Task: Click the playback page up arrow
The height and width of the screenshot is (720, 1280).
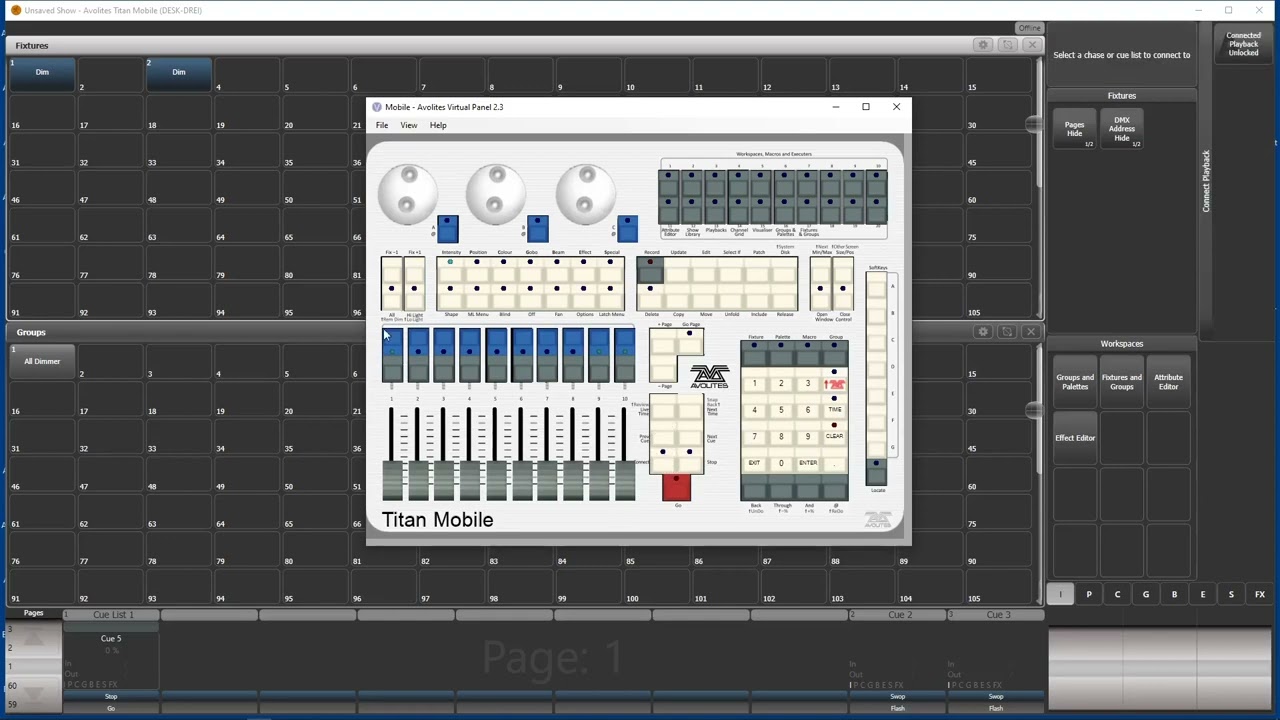Action: [x=33, y=637]
